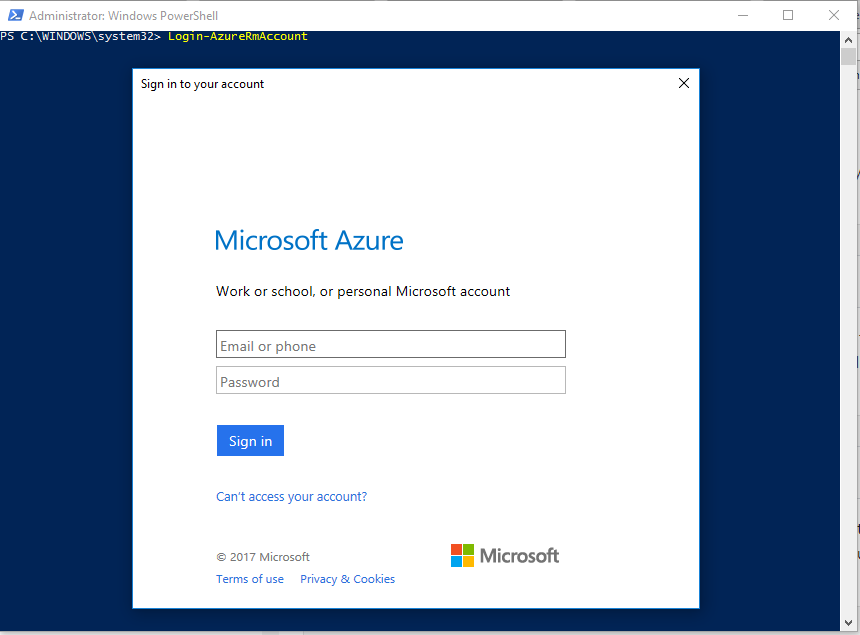Viewport: 860px width, 635px height.
Task: Click the Sign in to your account title
Action: [203, 84]
